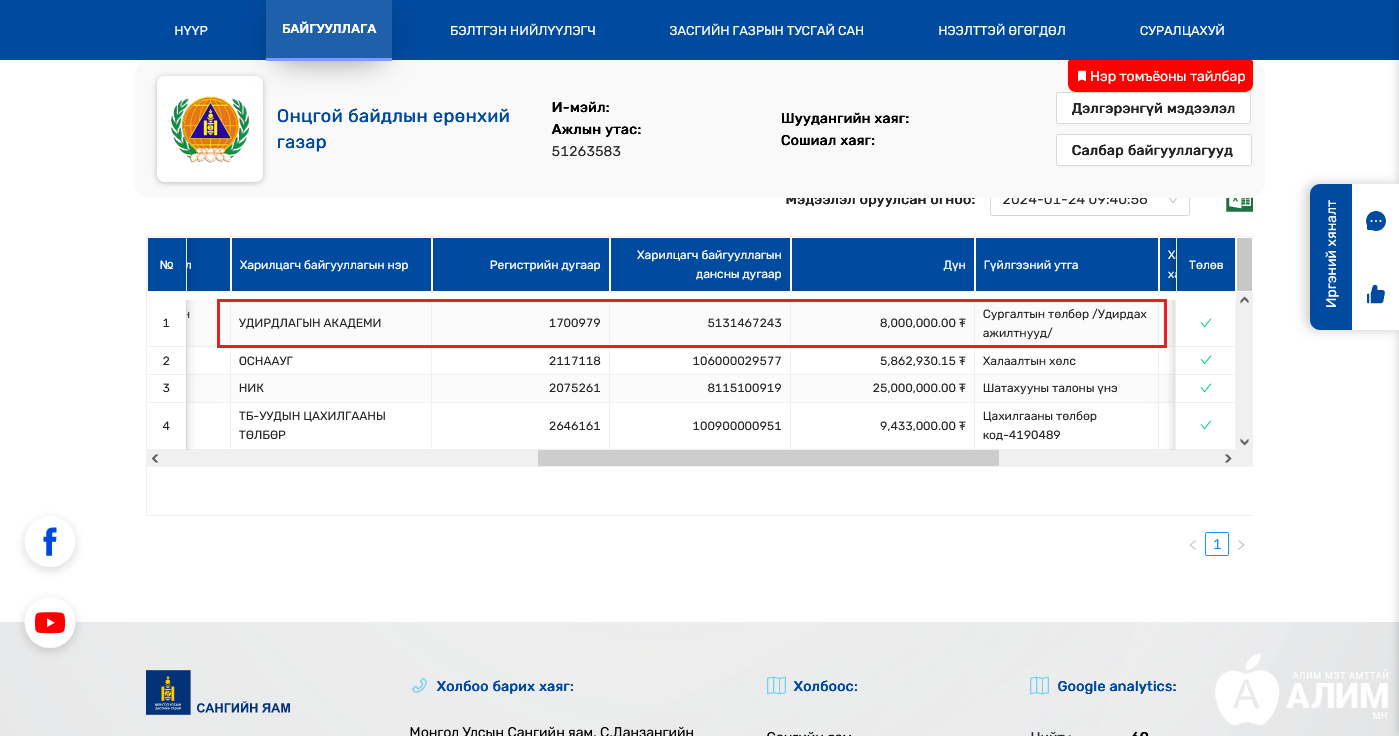Click Харилцагч байгууллагын дансны дугаар column header

[x=700, y=265]
